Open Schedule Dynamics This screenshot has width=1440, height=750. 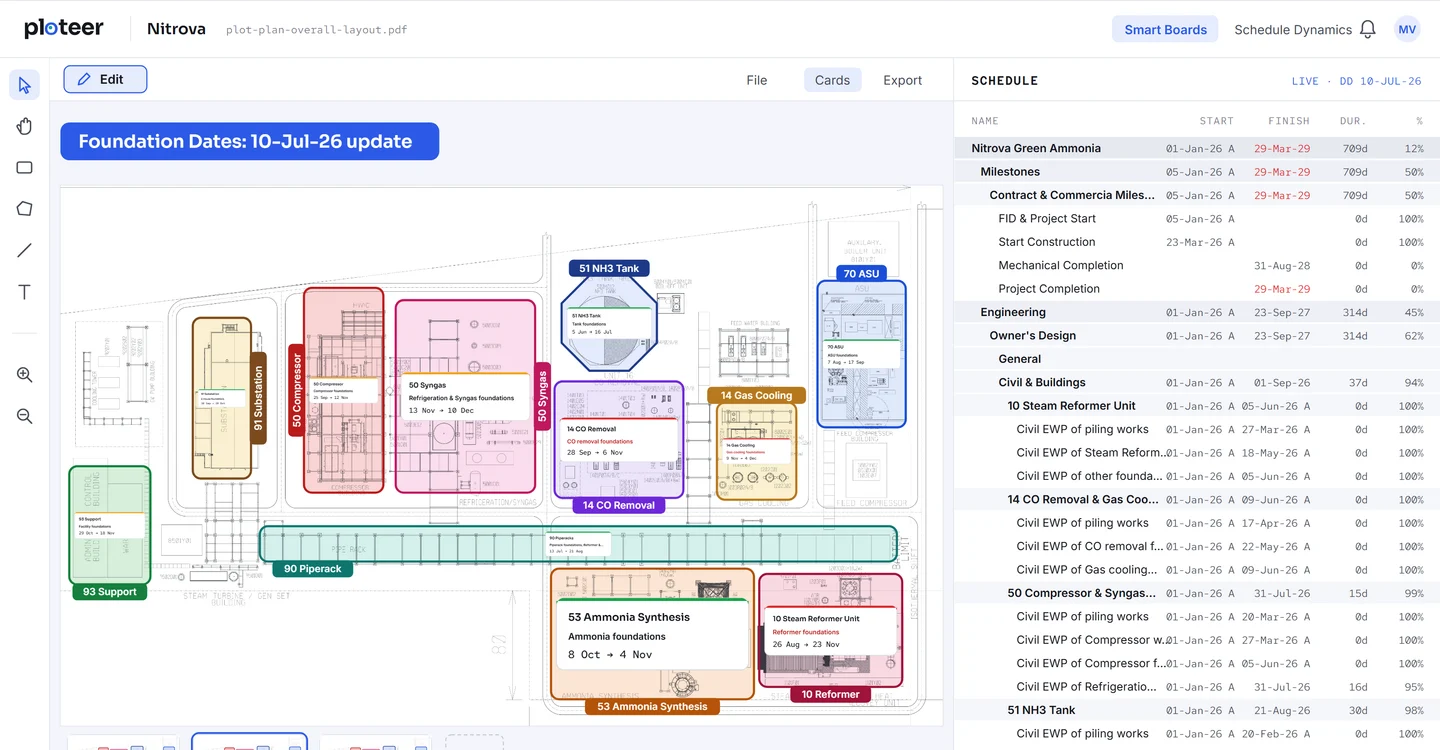point(1293,29)
